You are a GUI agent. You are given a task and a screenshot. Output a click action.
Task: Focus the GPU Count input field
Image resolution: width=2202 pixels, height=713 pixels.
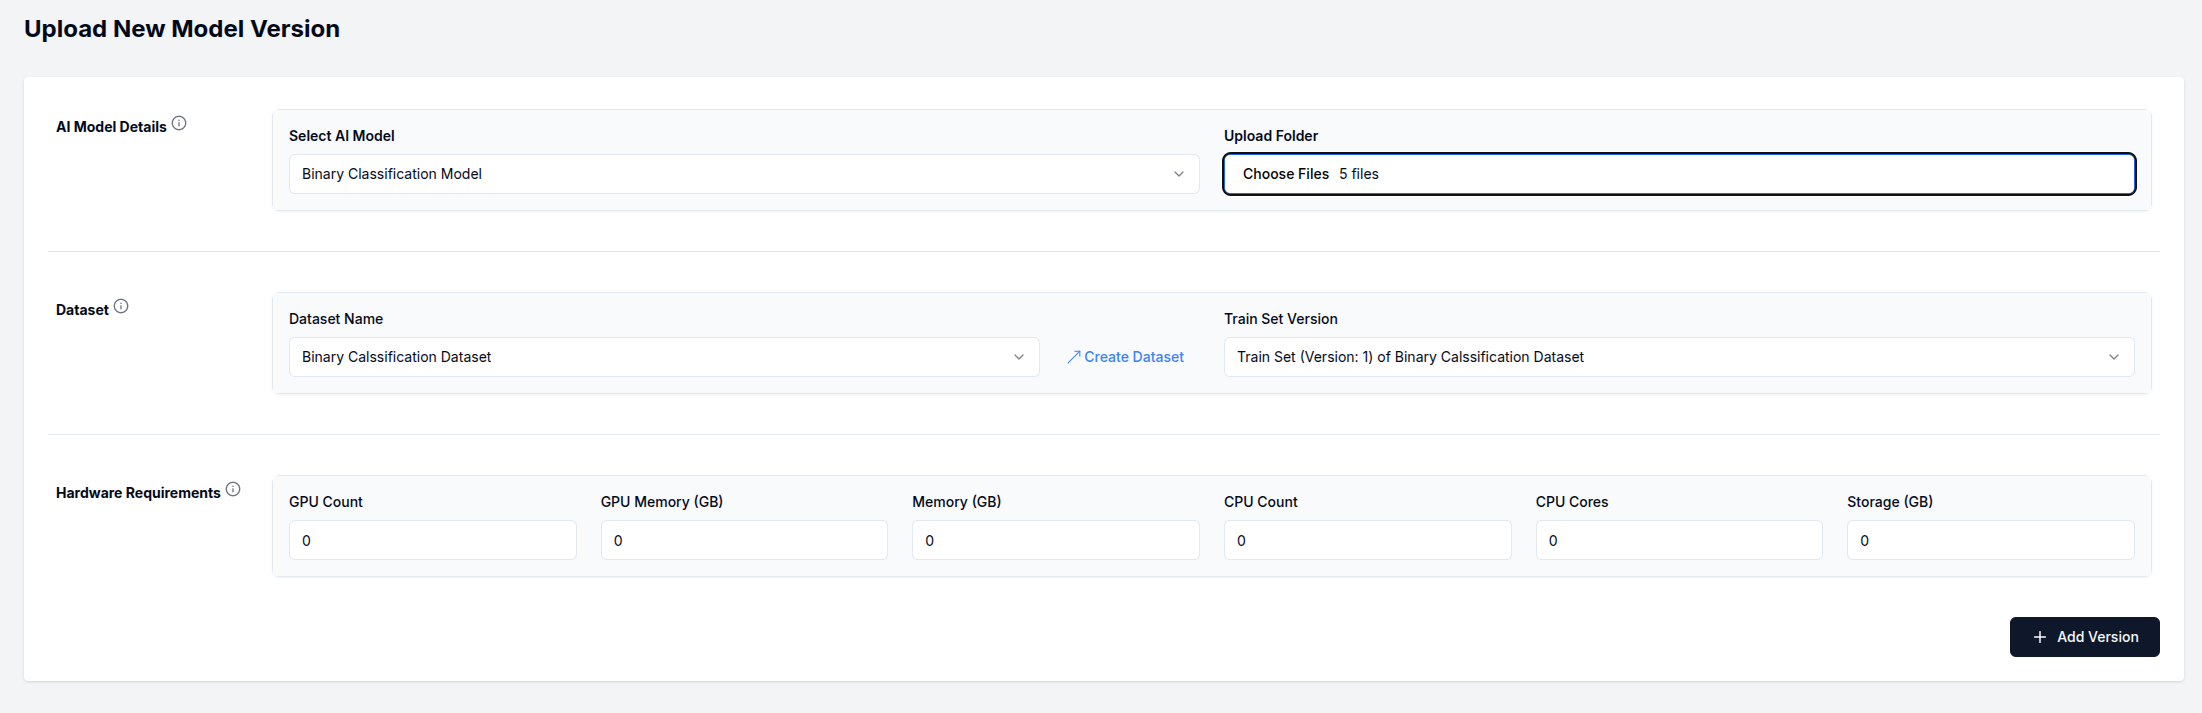tap(433, 540)
